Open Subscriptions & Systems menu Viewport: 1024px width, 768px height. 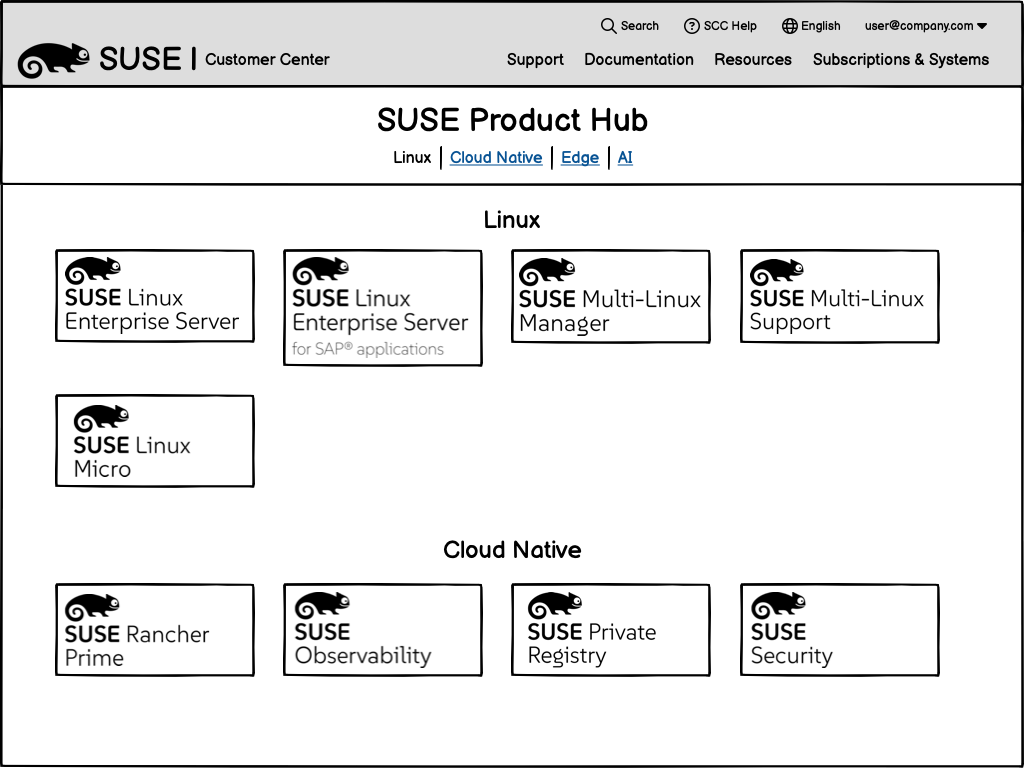coord(901,59)
